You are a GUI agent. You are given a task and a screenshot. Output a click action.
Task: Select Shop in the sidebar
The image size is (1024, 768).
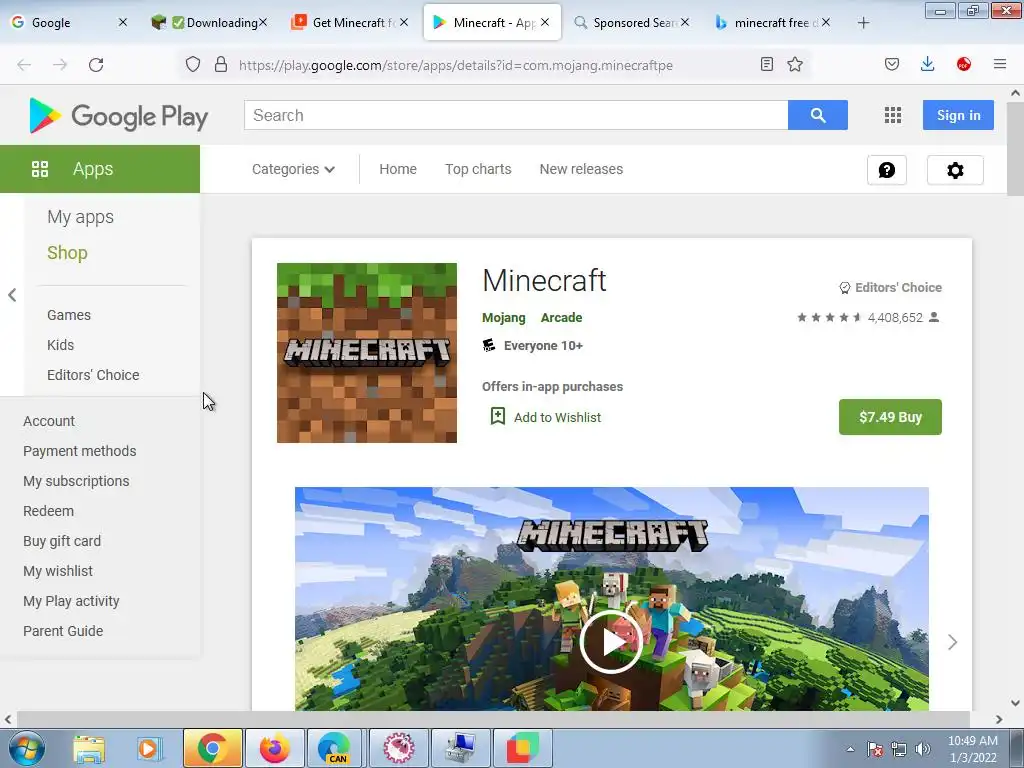(x=67, y=253)
